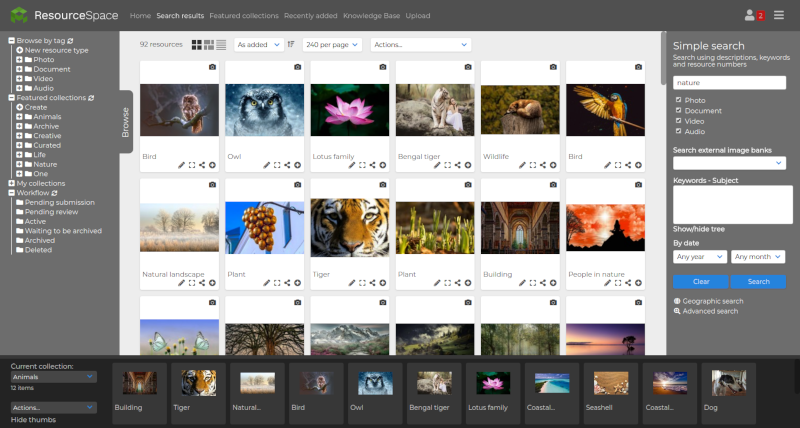Open the Knowledge Base menu item
The image size is (800, 428).
(x=371, y=16)
